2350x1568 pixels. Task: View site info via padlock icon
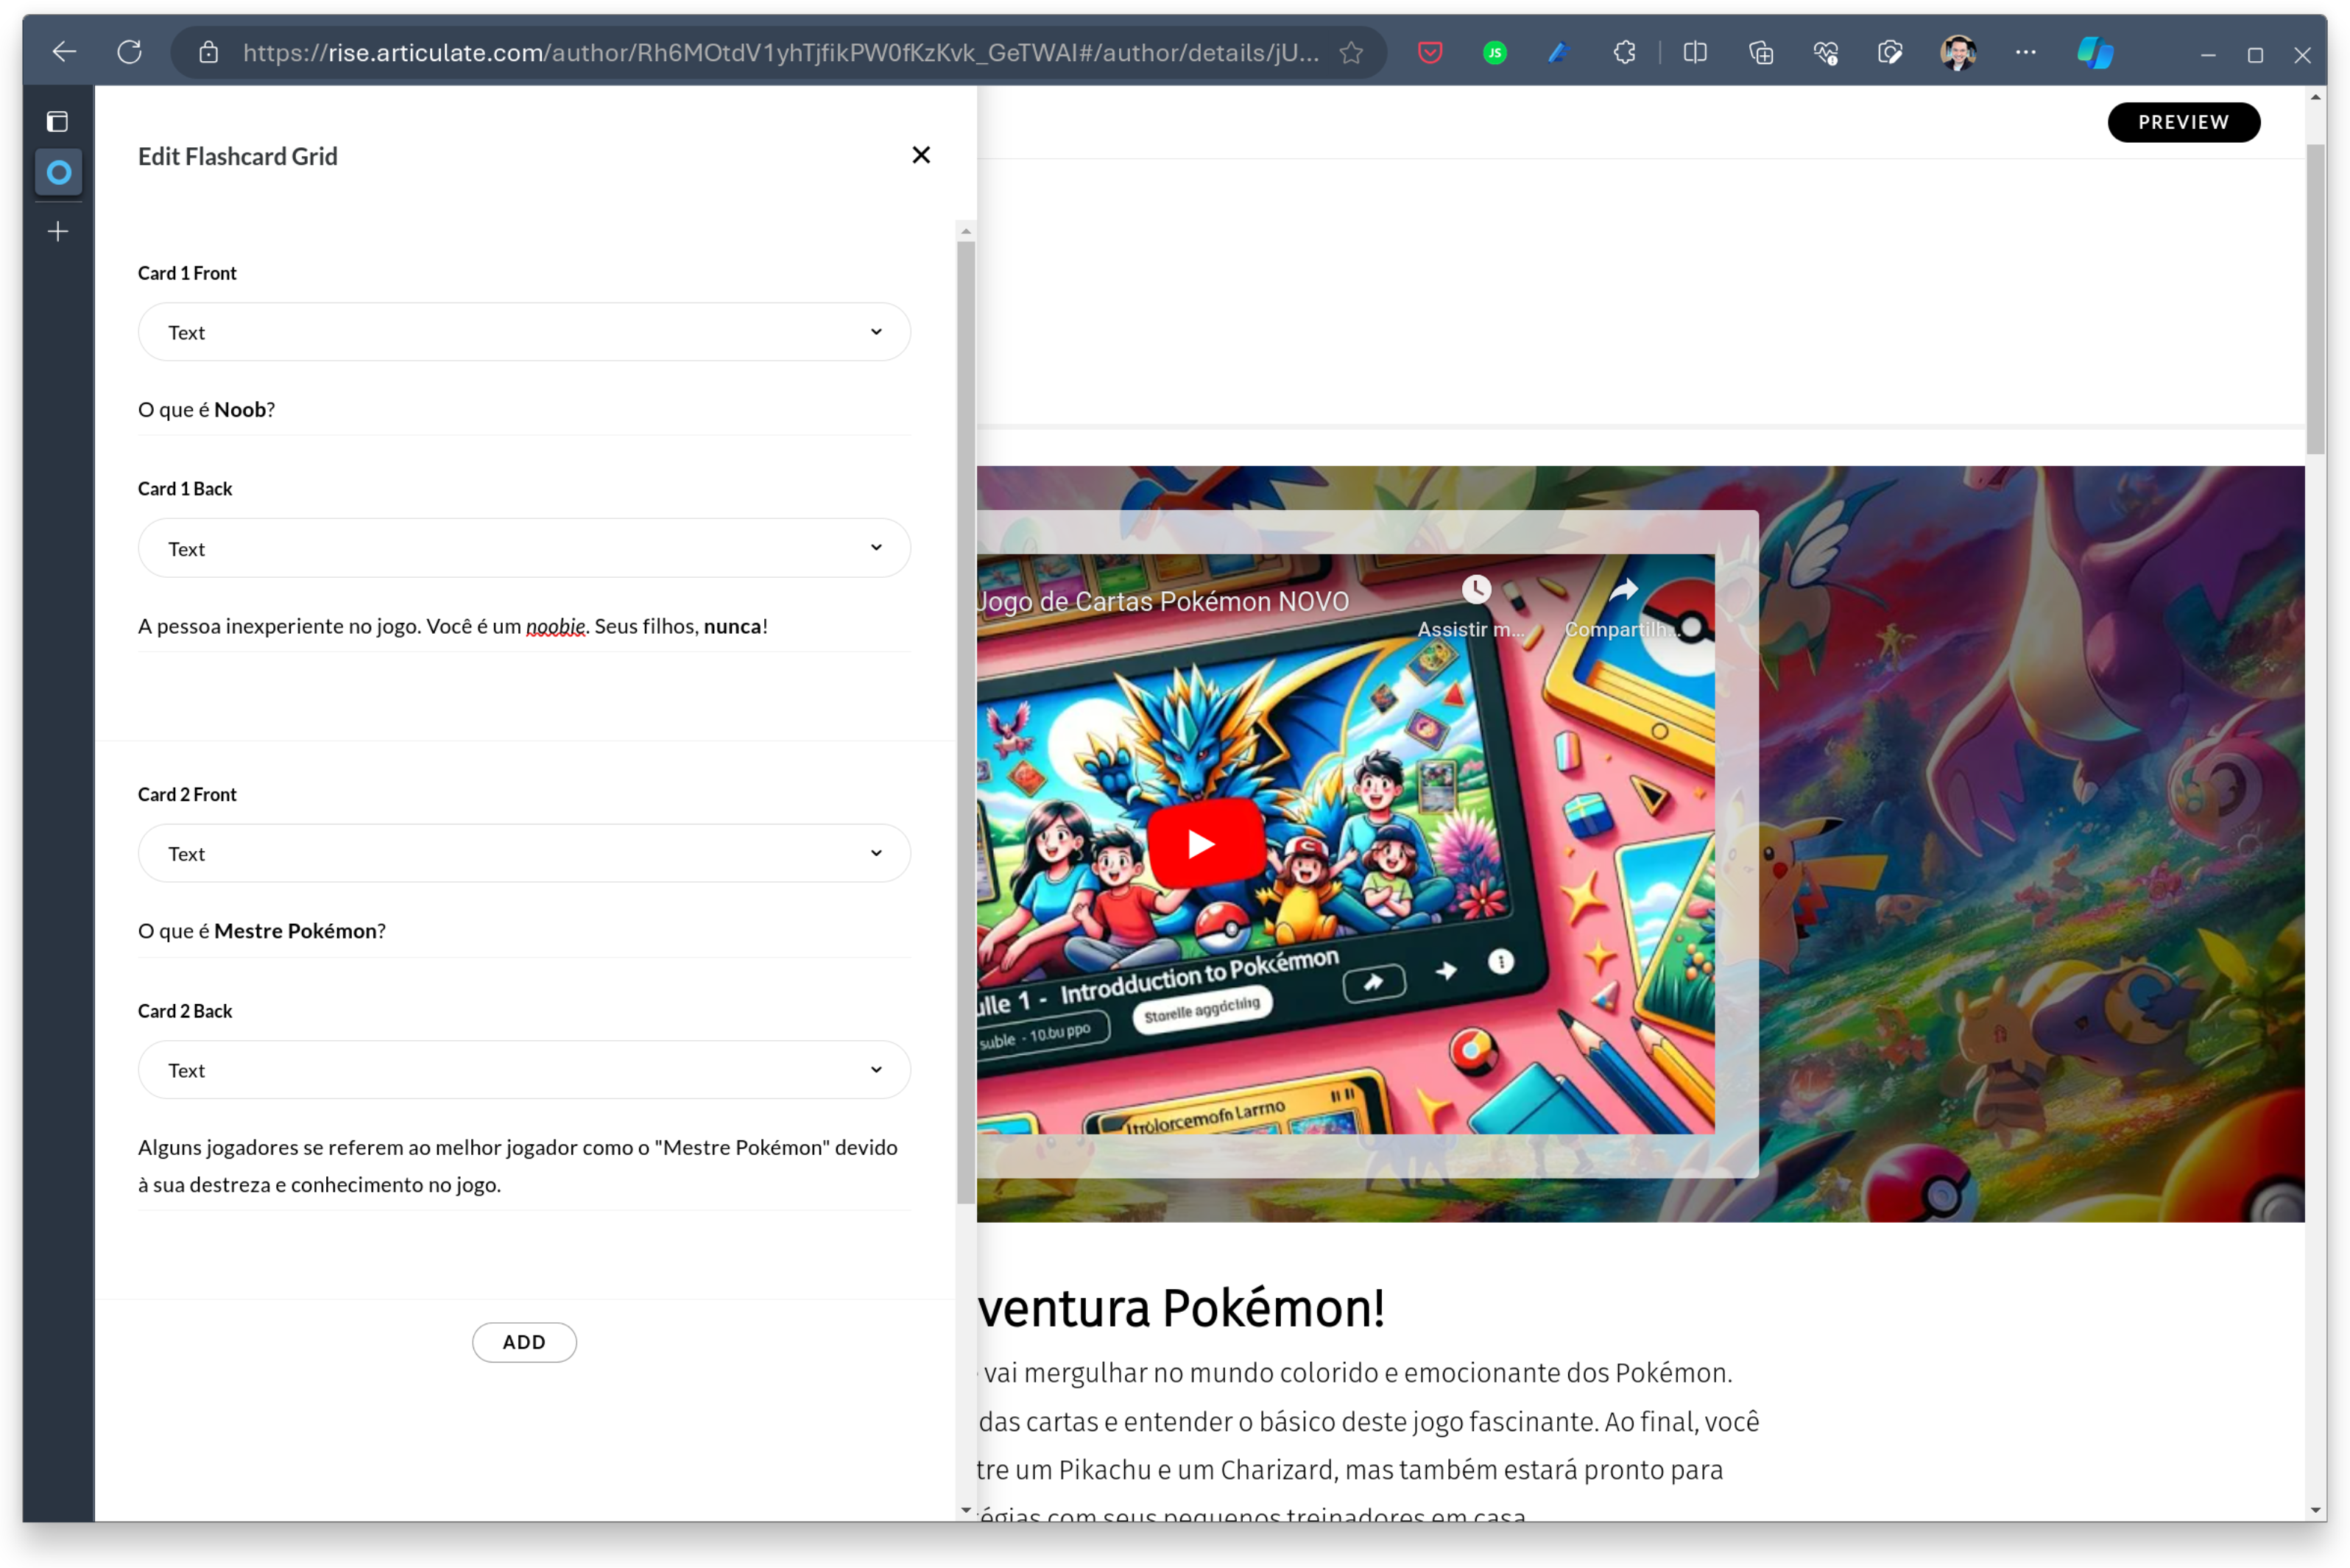coord(208,52)
